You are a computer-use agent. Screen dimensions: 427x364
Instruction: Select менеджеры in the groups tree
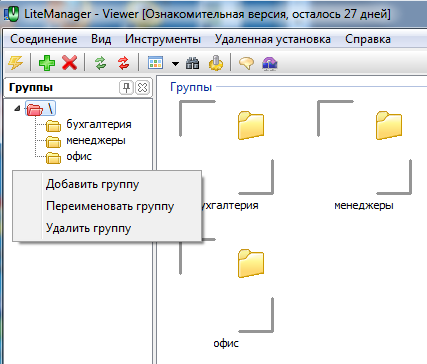tap(96, 140)
